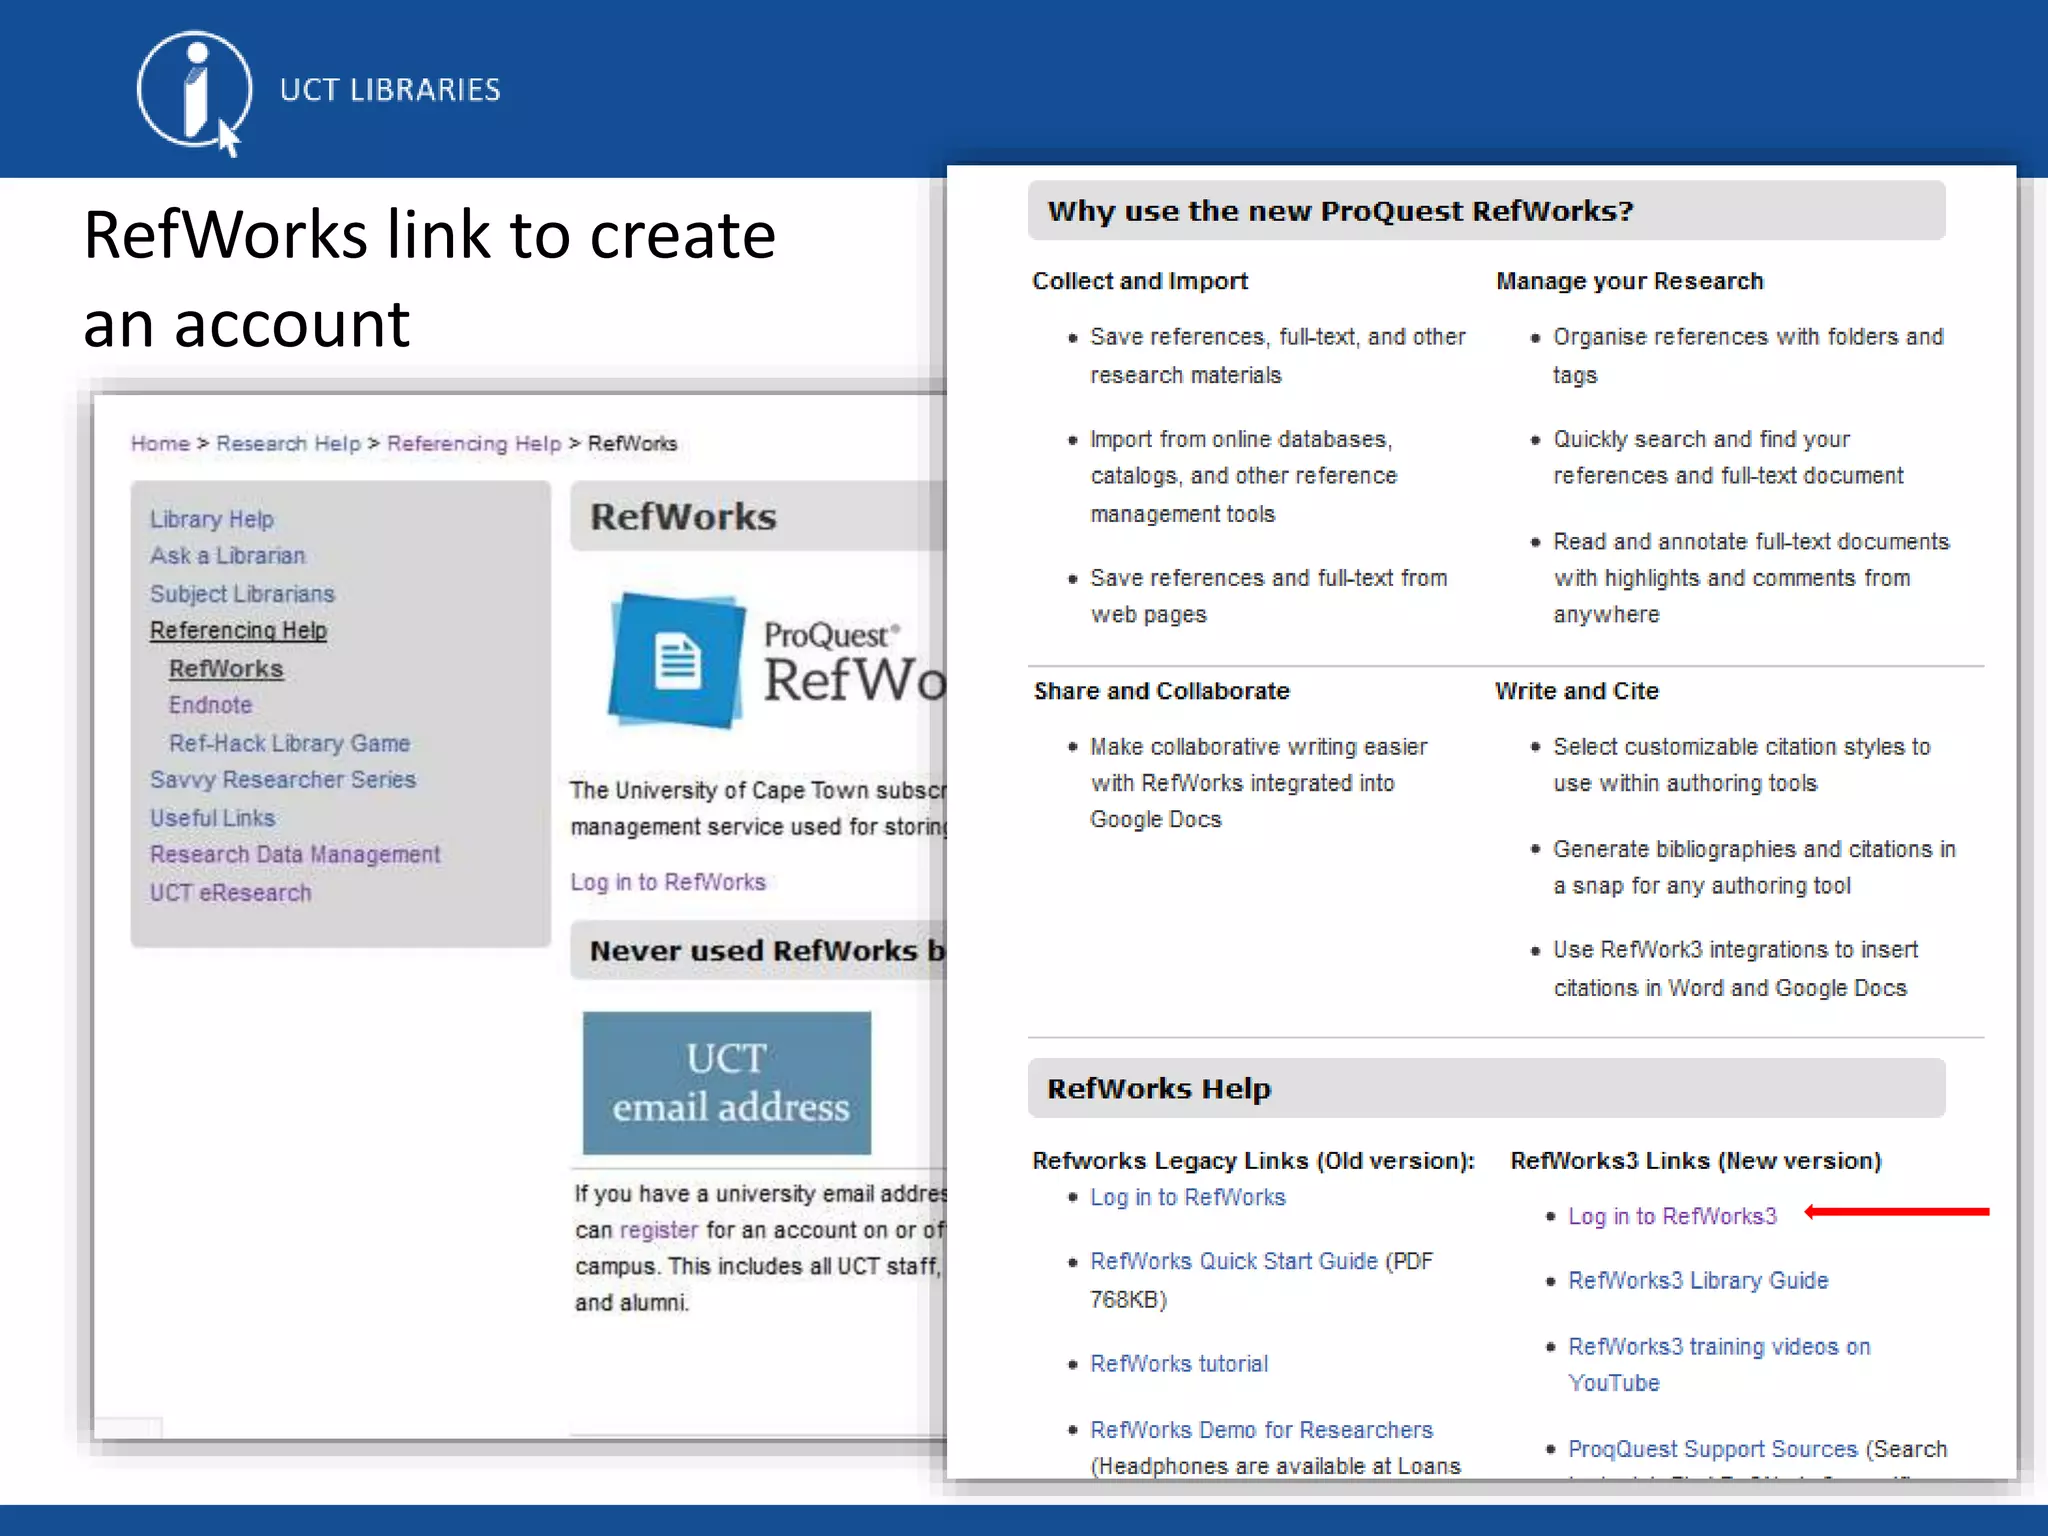
Task: Click 'RefWorks3 Links (New version)' label
Action: point(1696,1161)
